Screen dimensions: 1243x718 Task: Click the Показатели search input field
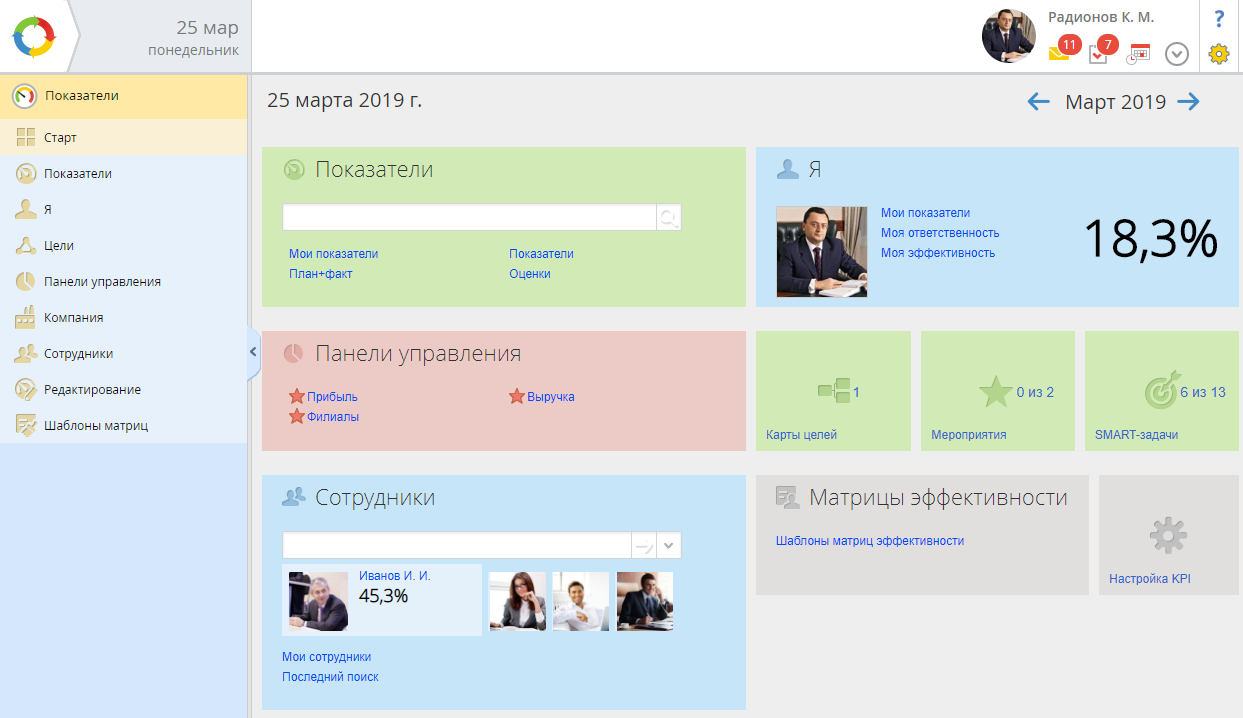tap(468, 218)
